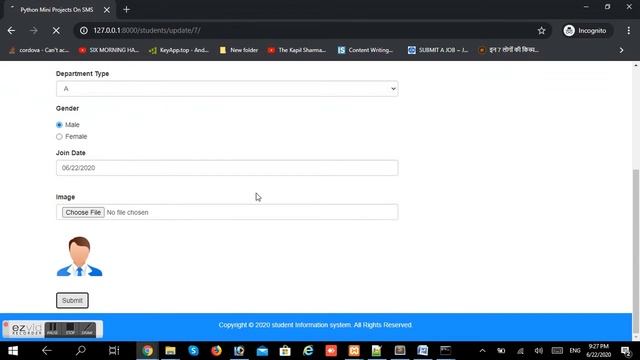Click the student avatar image
Image resolution: width=640 pixels, height=360 pixels.
coord(79,256)
